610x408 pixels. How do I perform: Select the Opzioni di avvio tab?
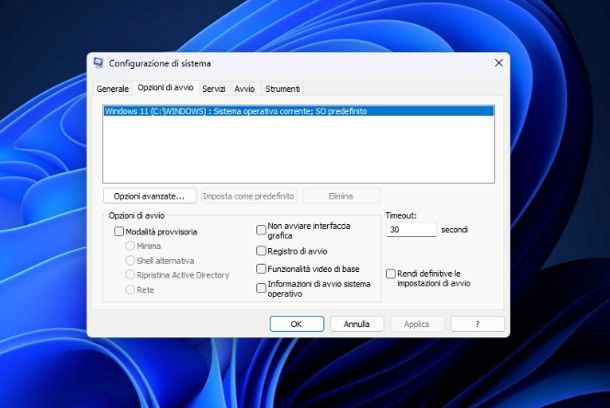[165, 88]
